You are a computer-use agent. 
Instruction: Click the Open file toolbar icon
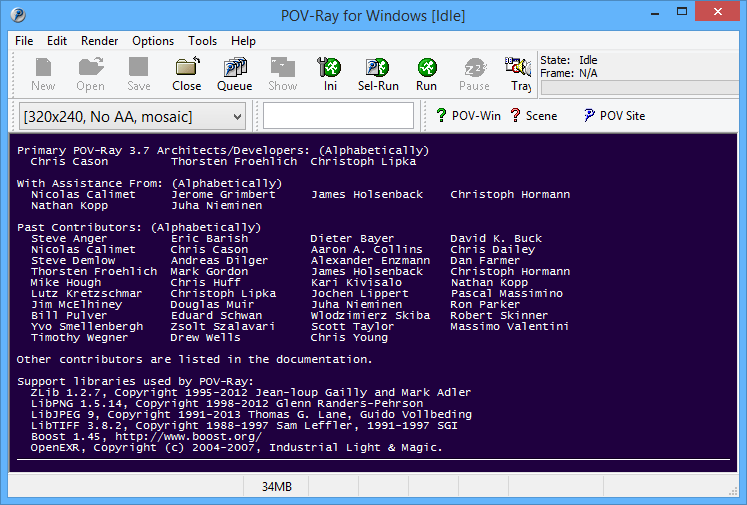click(x=91, y=74)
